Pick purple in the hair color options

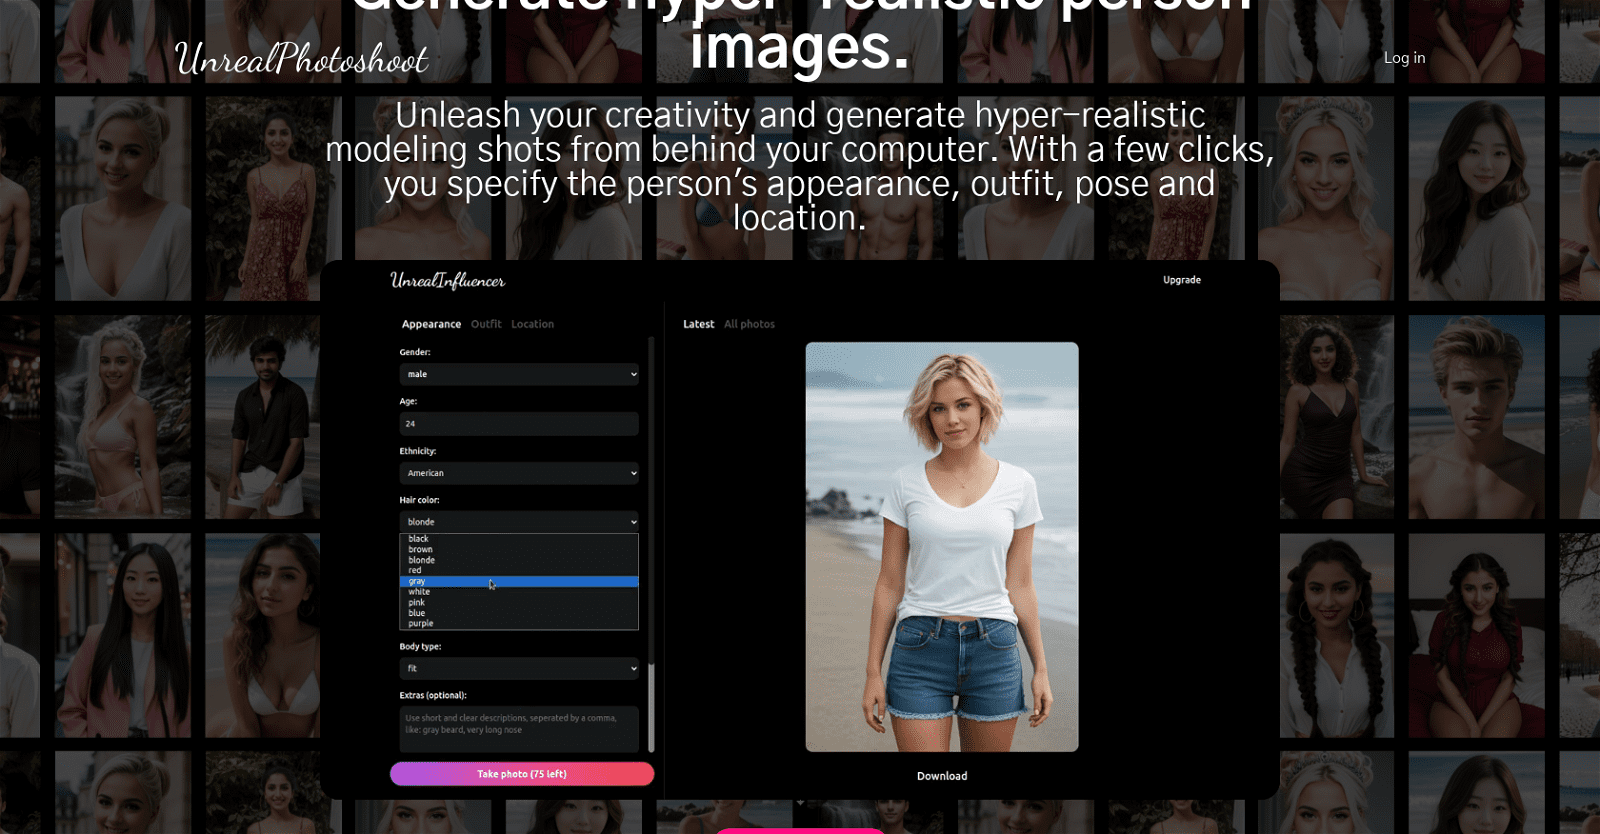pos(420,624)
